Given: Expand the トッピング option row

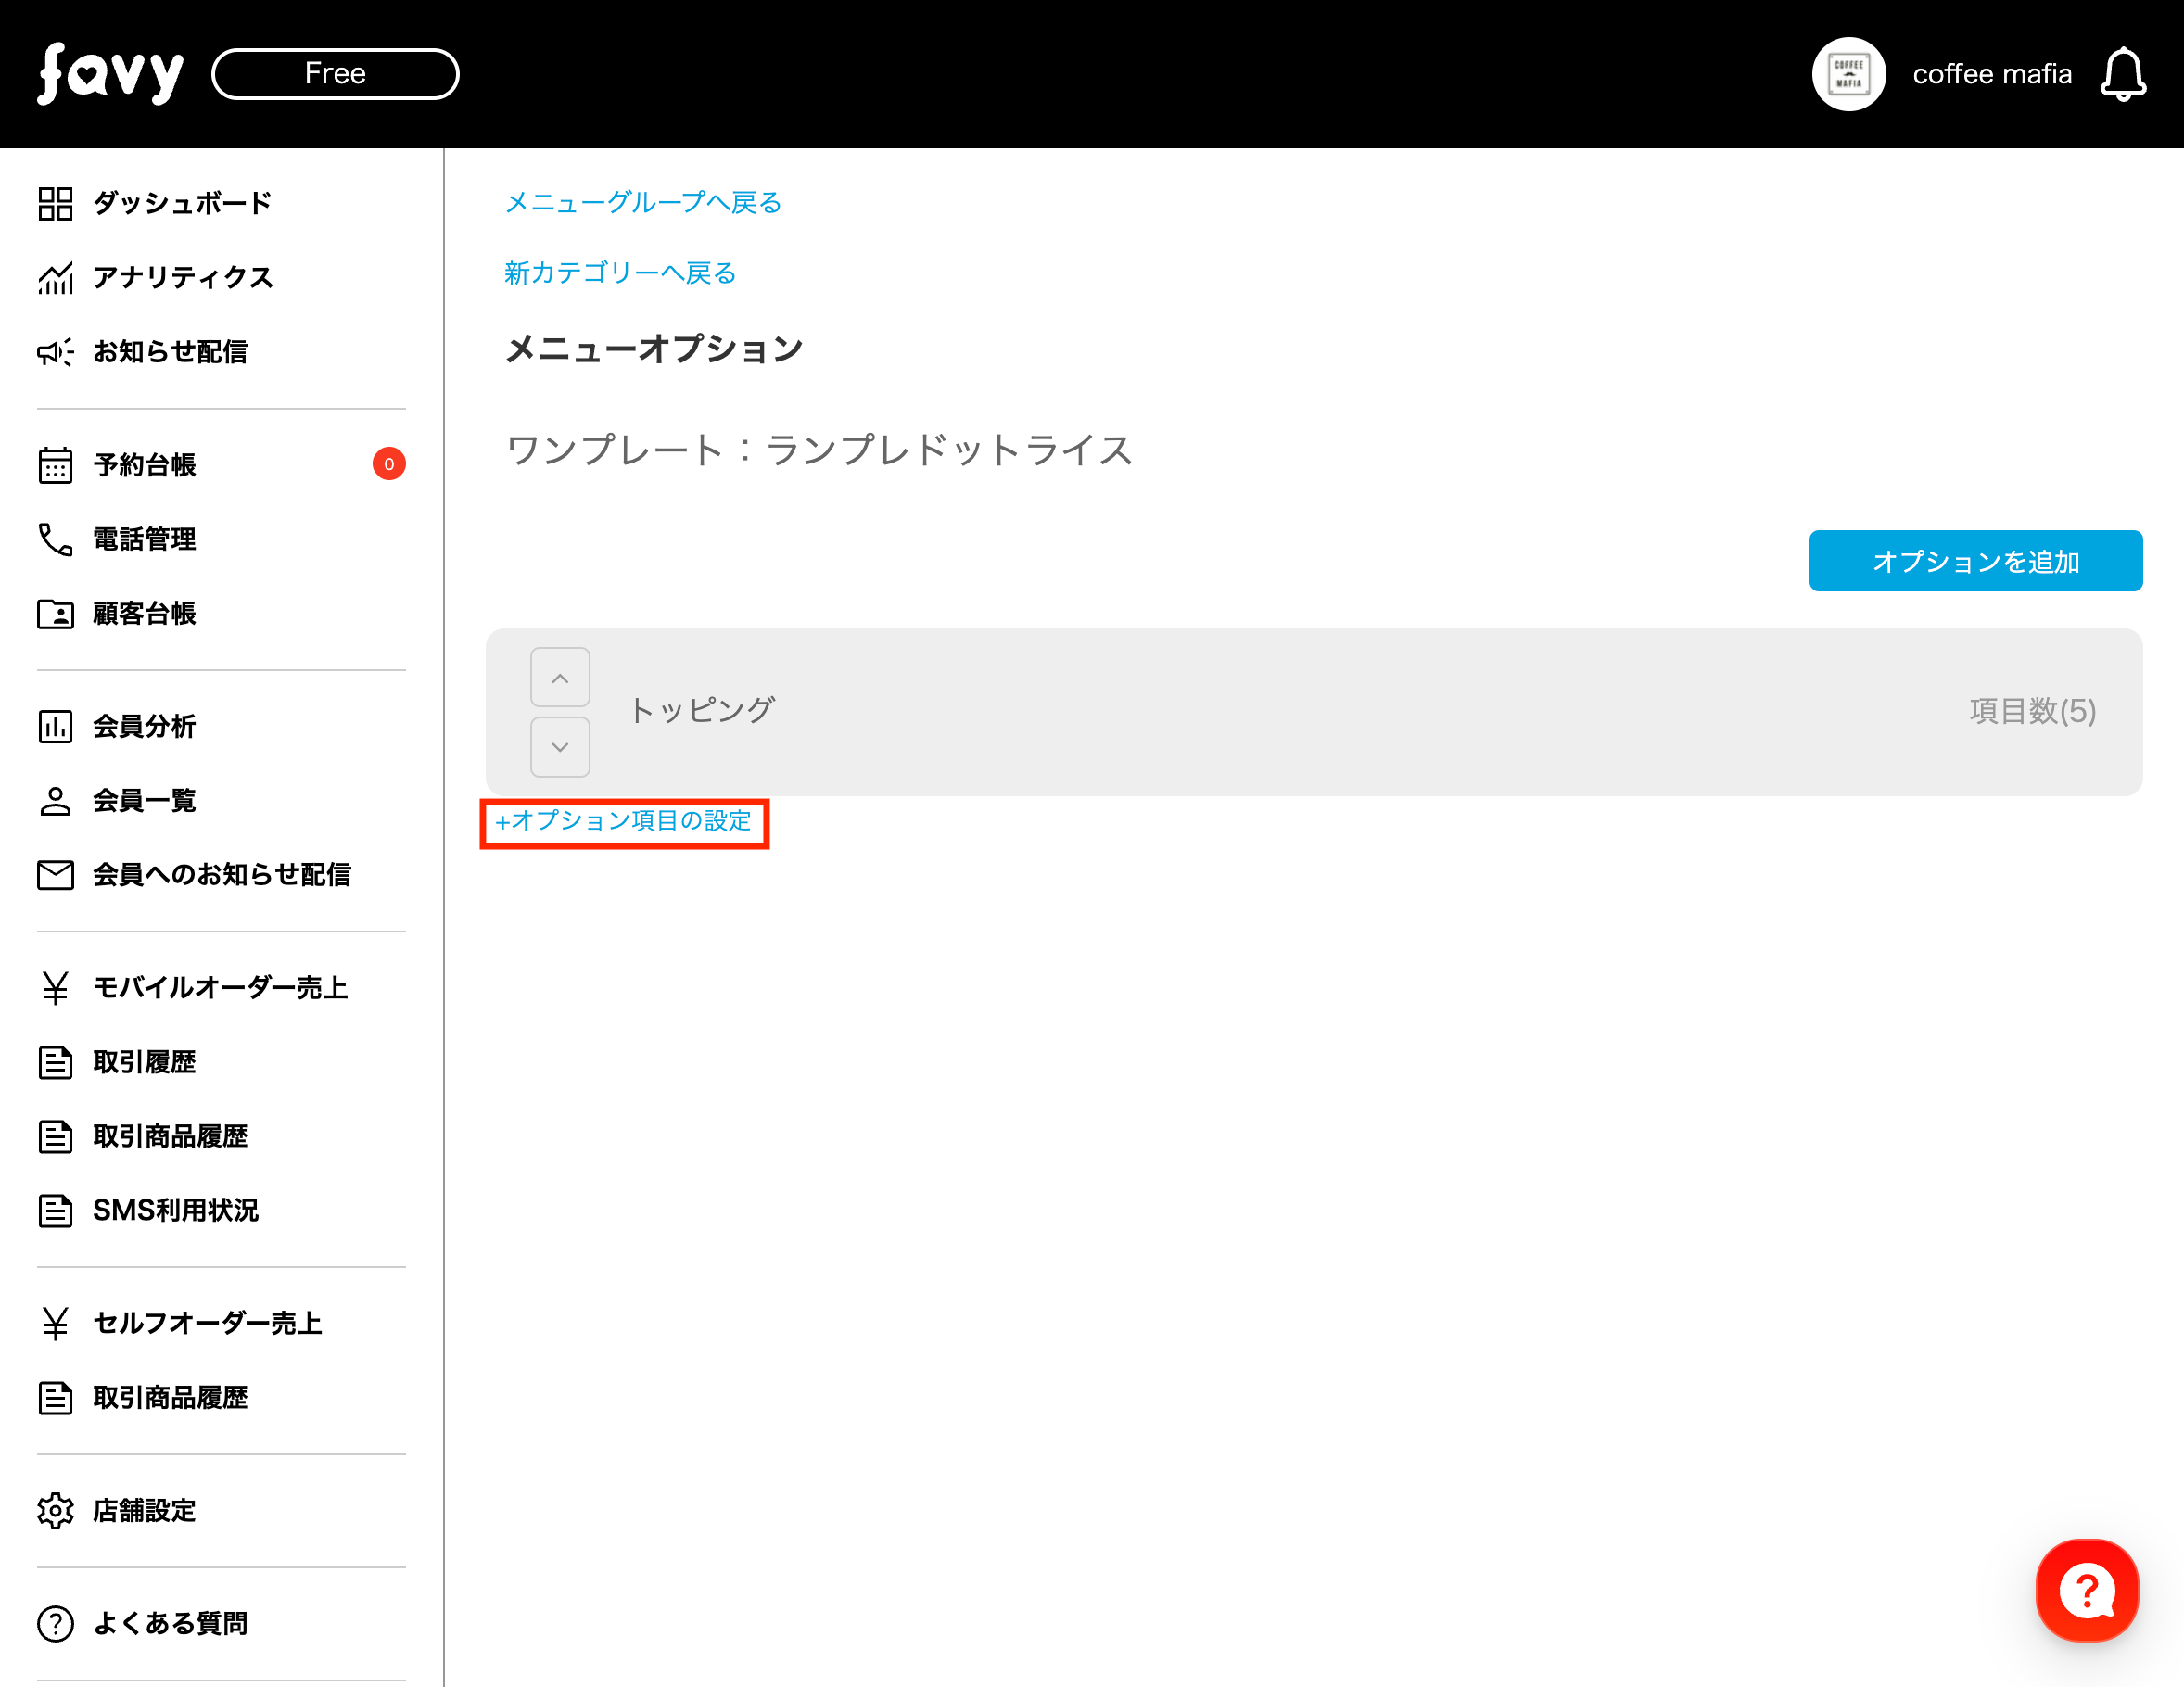Looking at the screenshot, I should [1300, 711].
